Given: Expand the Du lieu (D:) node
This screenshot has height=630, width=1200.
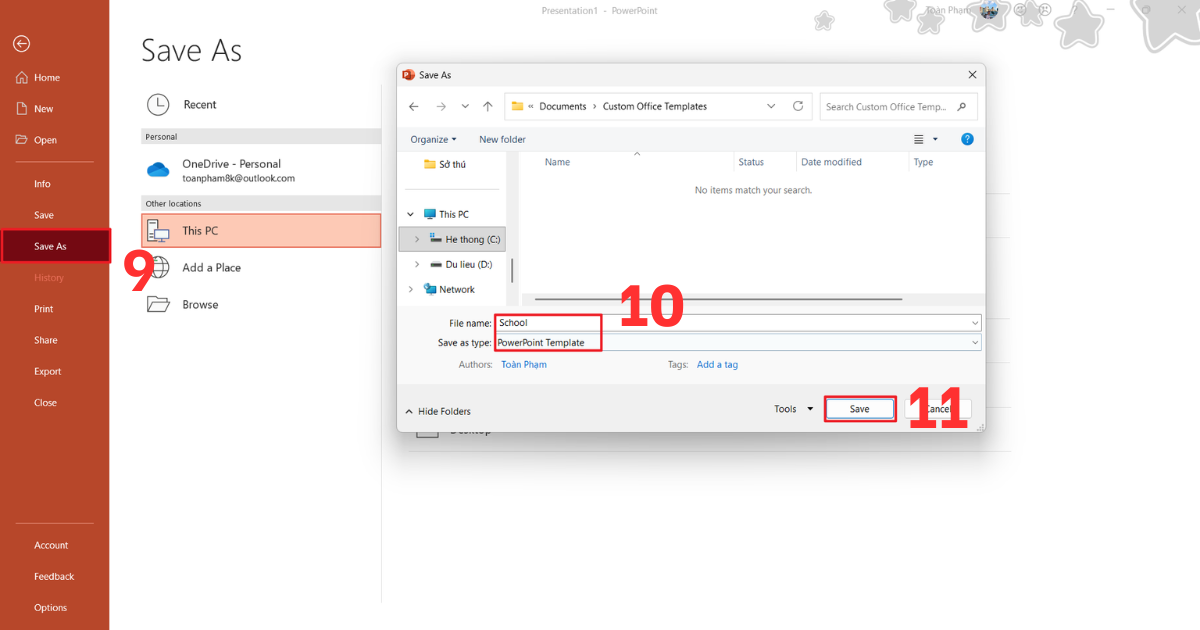Looking at the screenshot, I should tap(417, 264).
